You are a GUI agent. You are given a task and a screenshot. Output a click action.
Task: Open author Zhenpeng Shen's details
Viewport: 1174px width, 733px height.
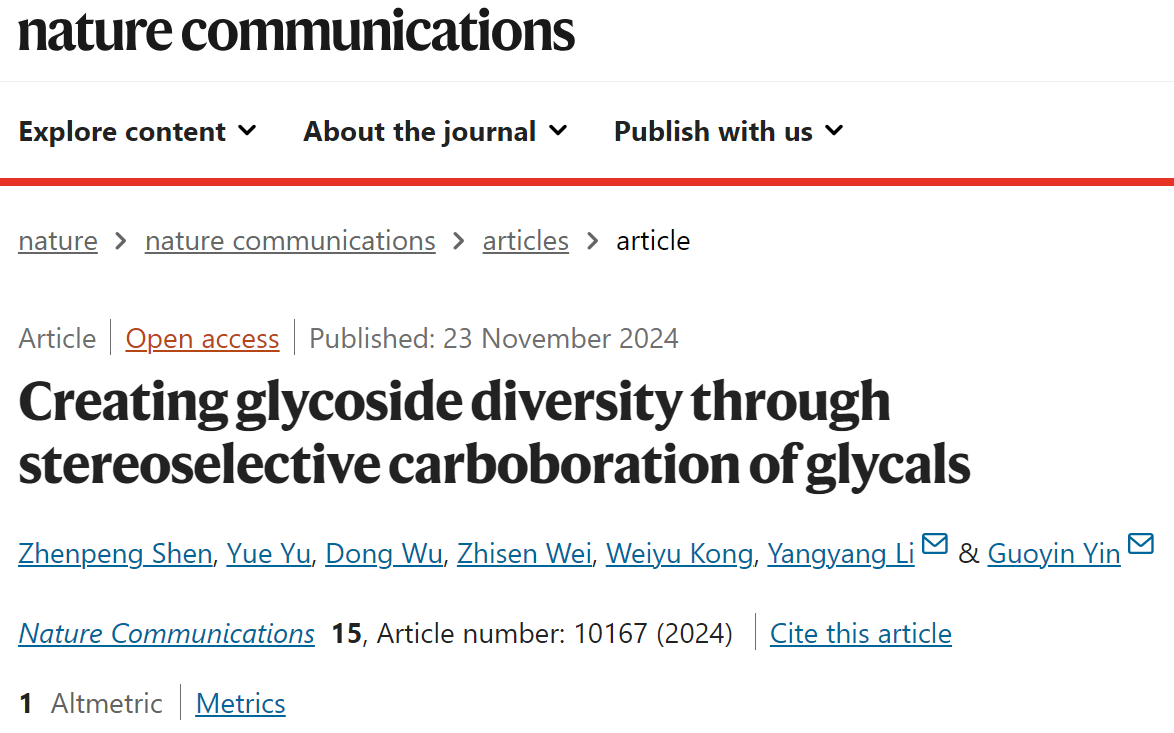[x=115, y=553]
